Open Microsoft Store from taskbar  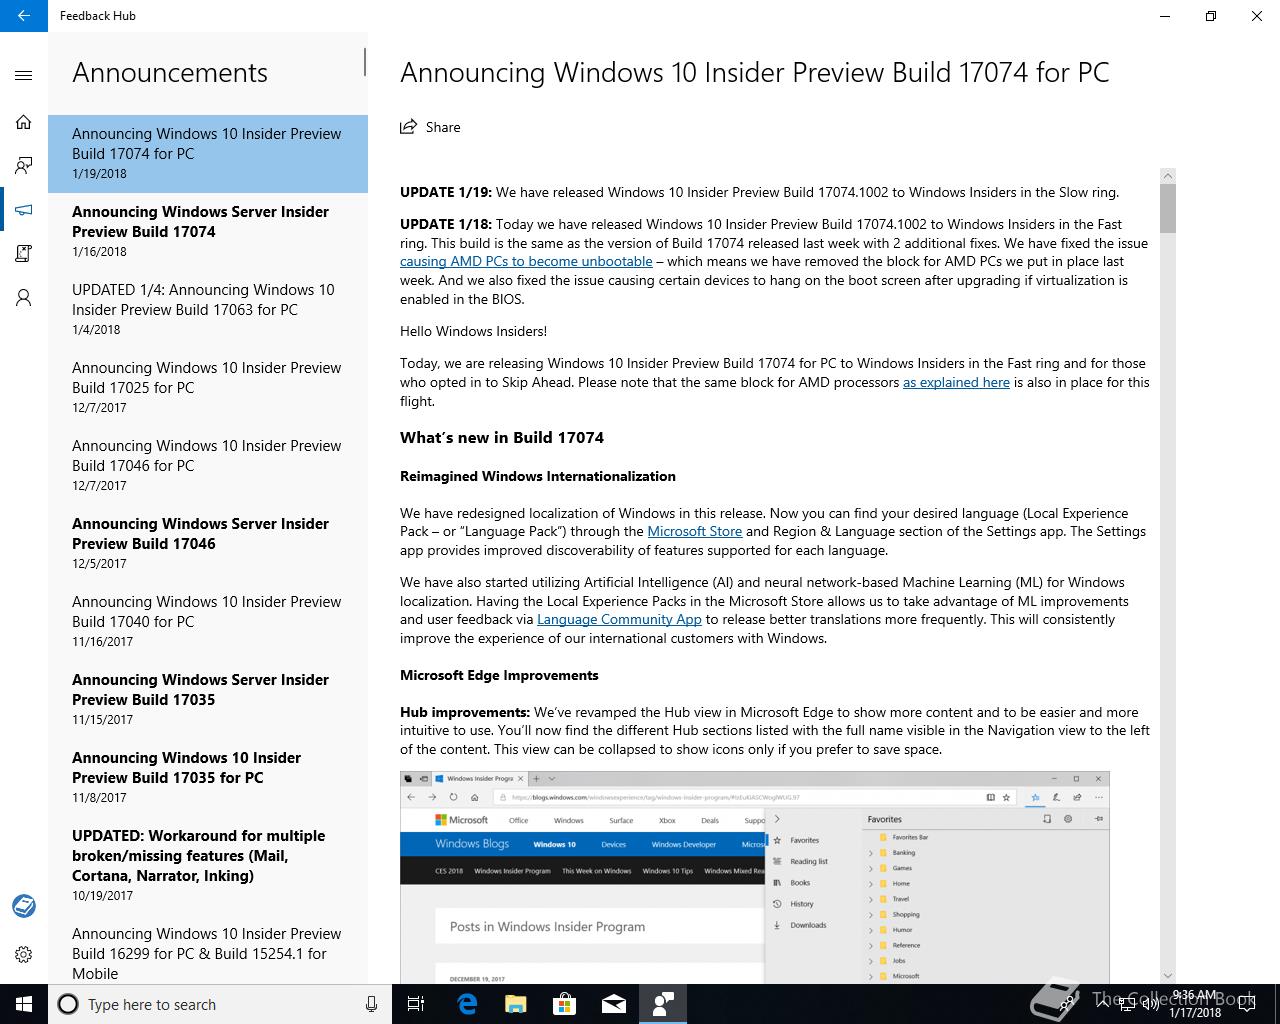[564, 1004]
